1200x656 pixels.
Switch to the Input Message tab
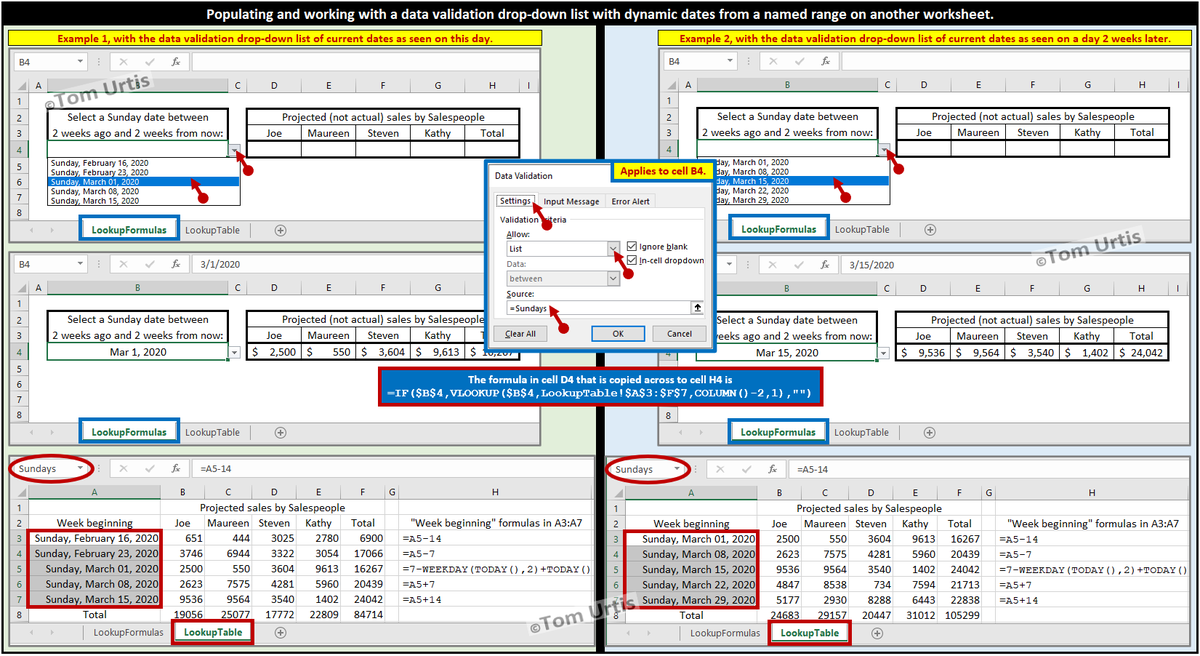click(570, 201)
